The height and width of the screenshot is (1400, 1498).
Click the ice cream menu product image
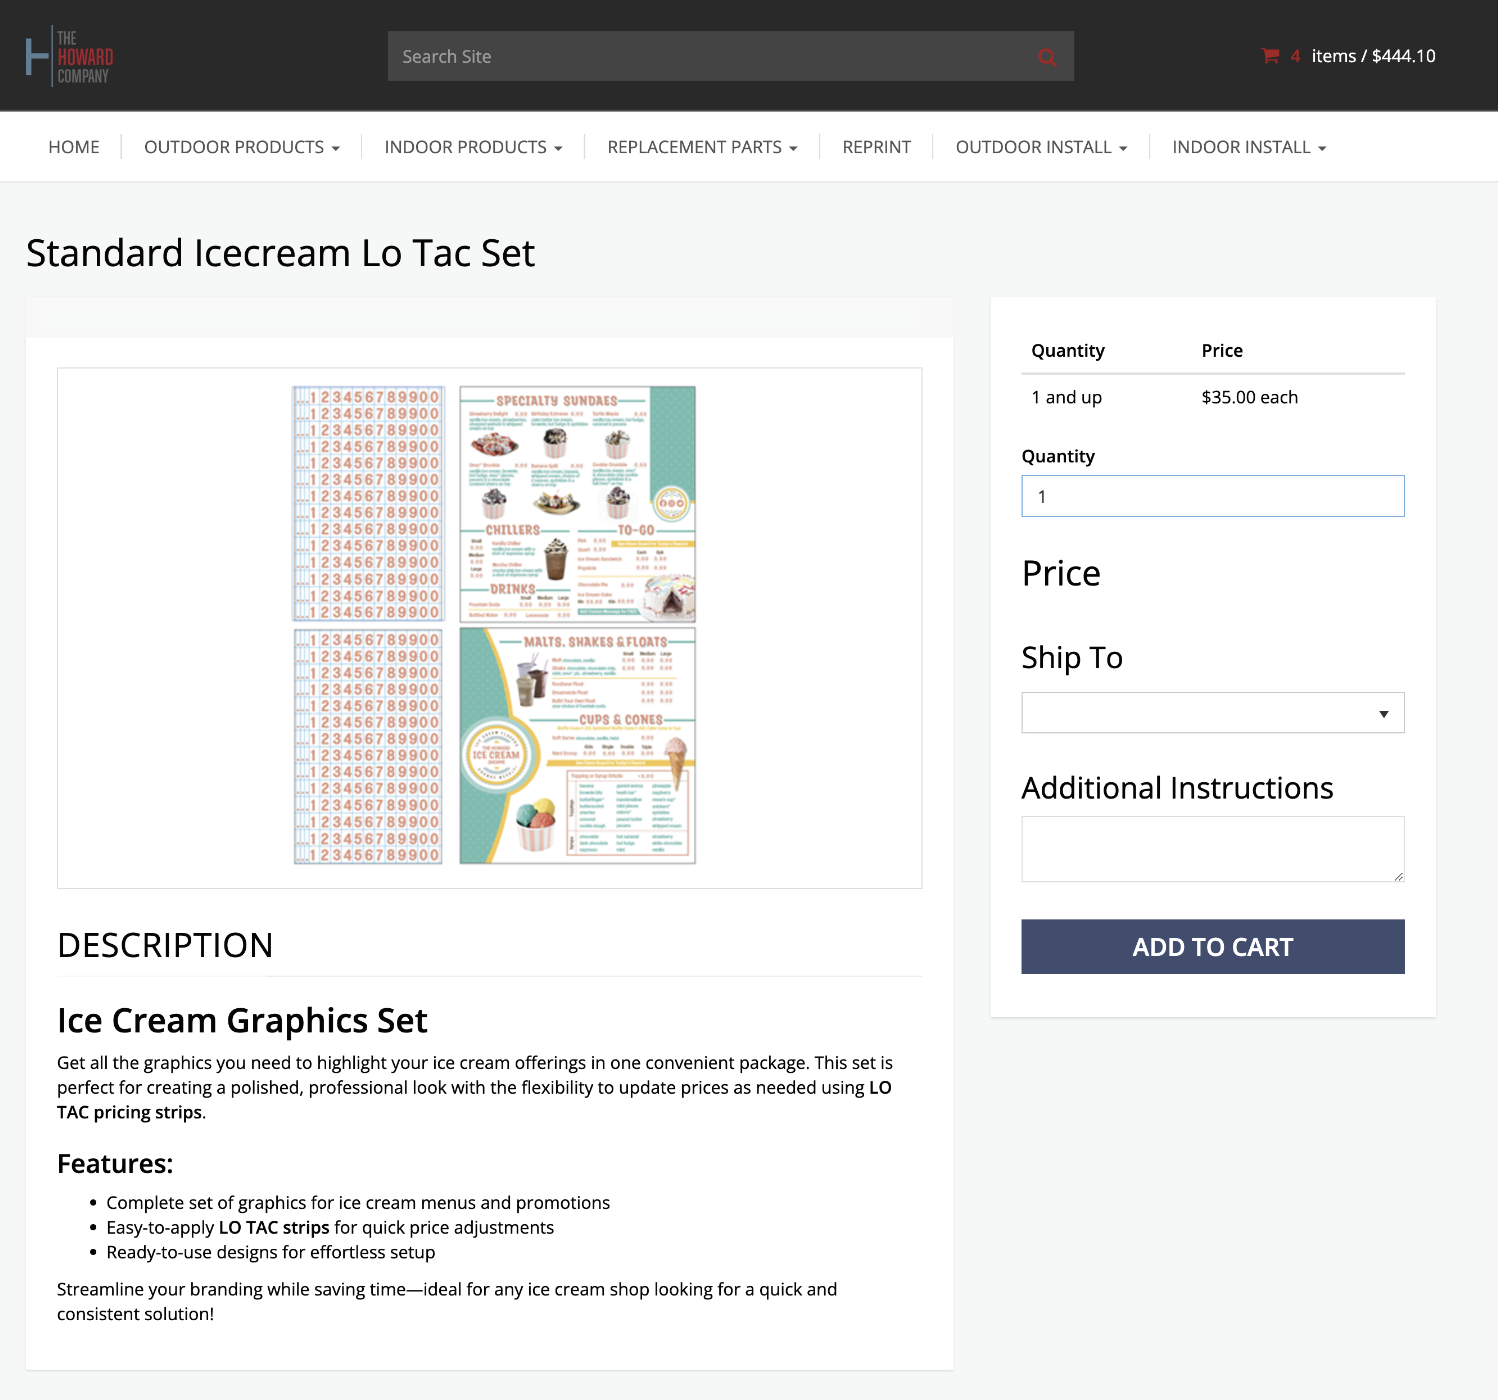(x=494, y=626)
